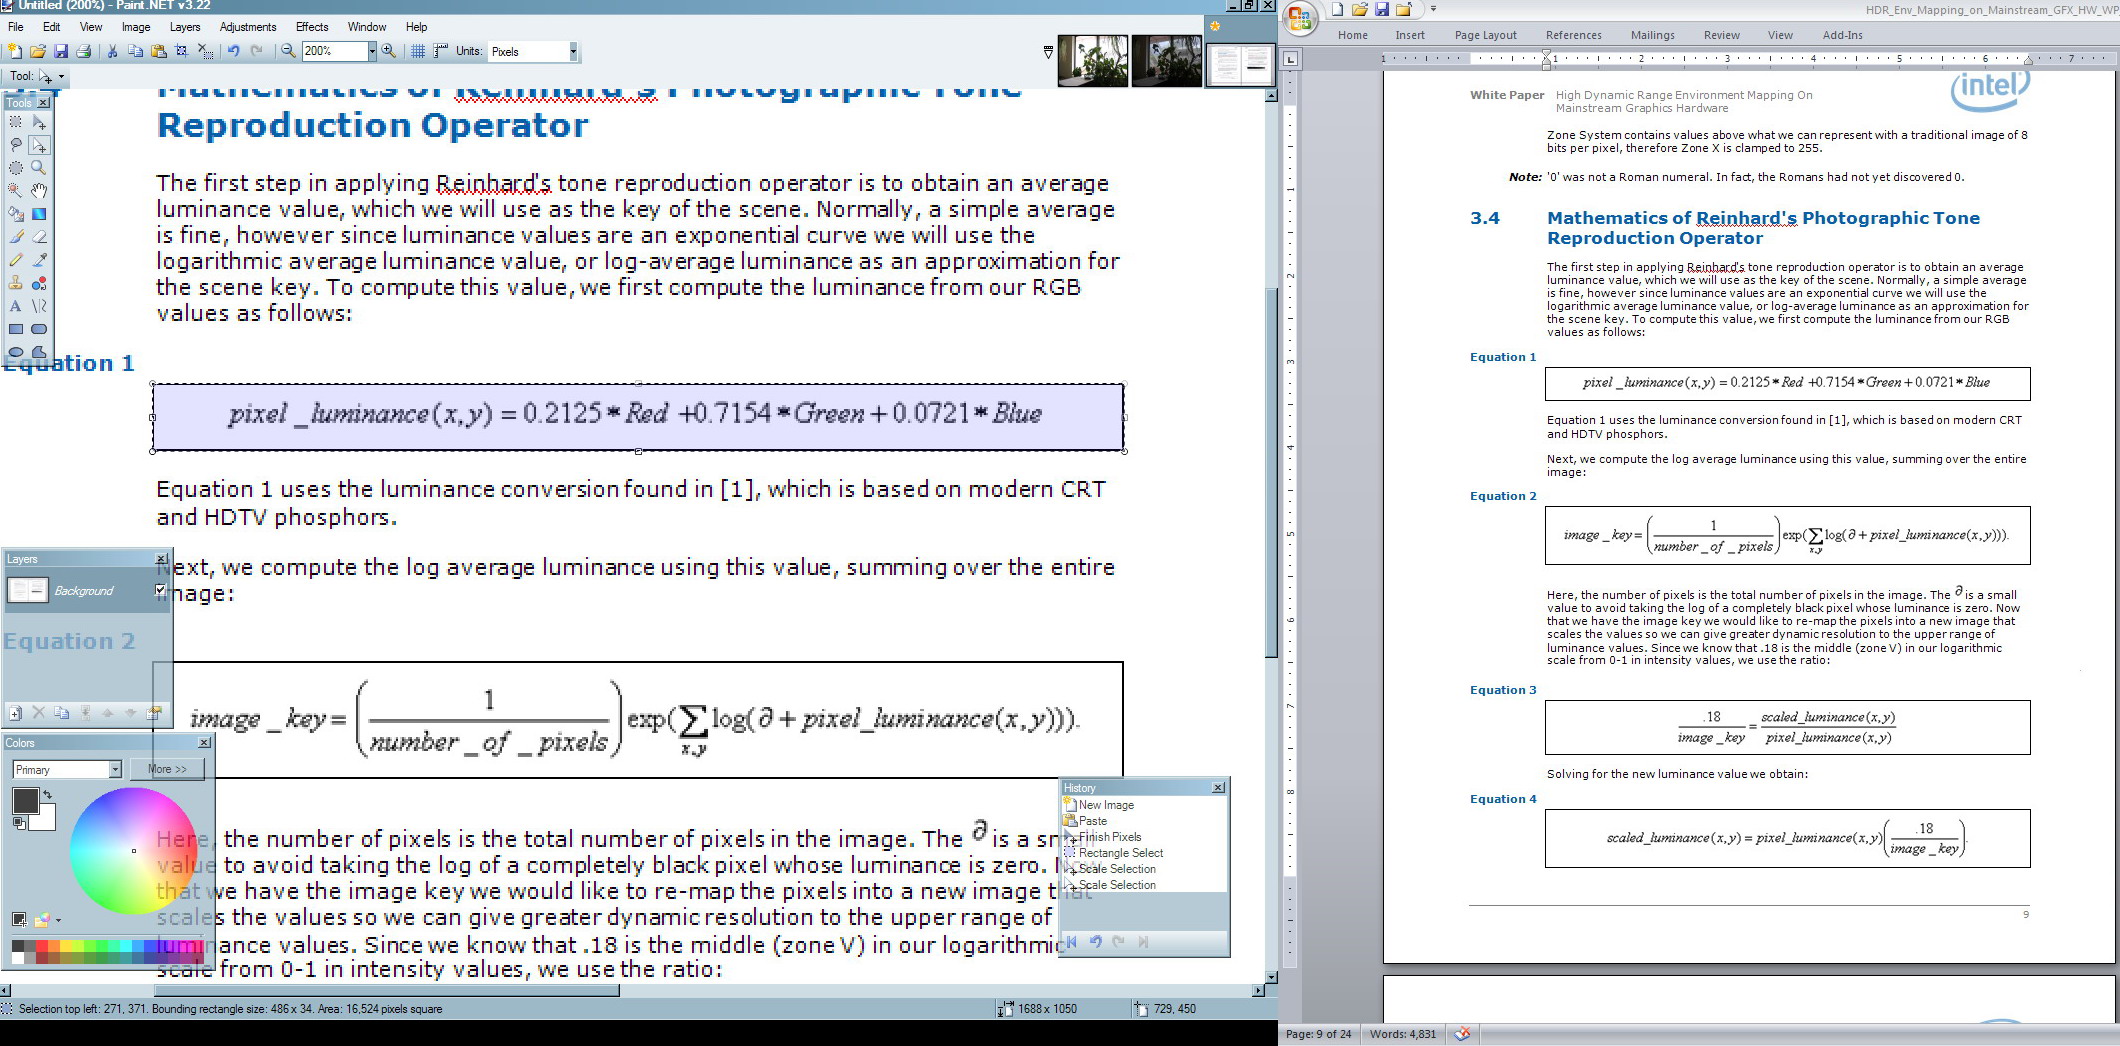Select the New Image entry in History
The height and width of the screenshot is (1046, 2120).
tap(1105, 805)
